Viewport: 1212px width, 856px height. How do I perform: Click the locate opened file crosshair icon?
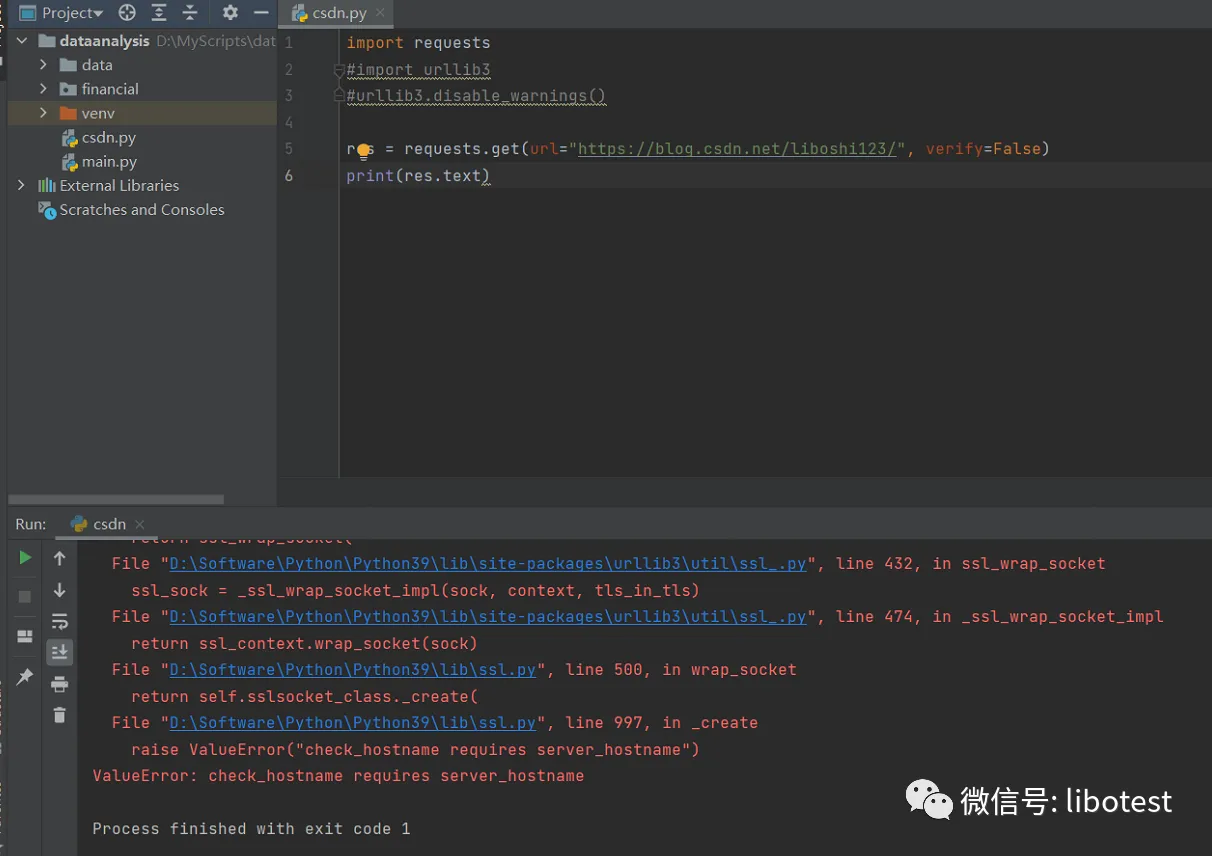[x=127, y=13]
